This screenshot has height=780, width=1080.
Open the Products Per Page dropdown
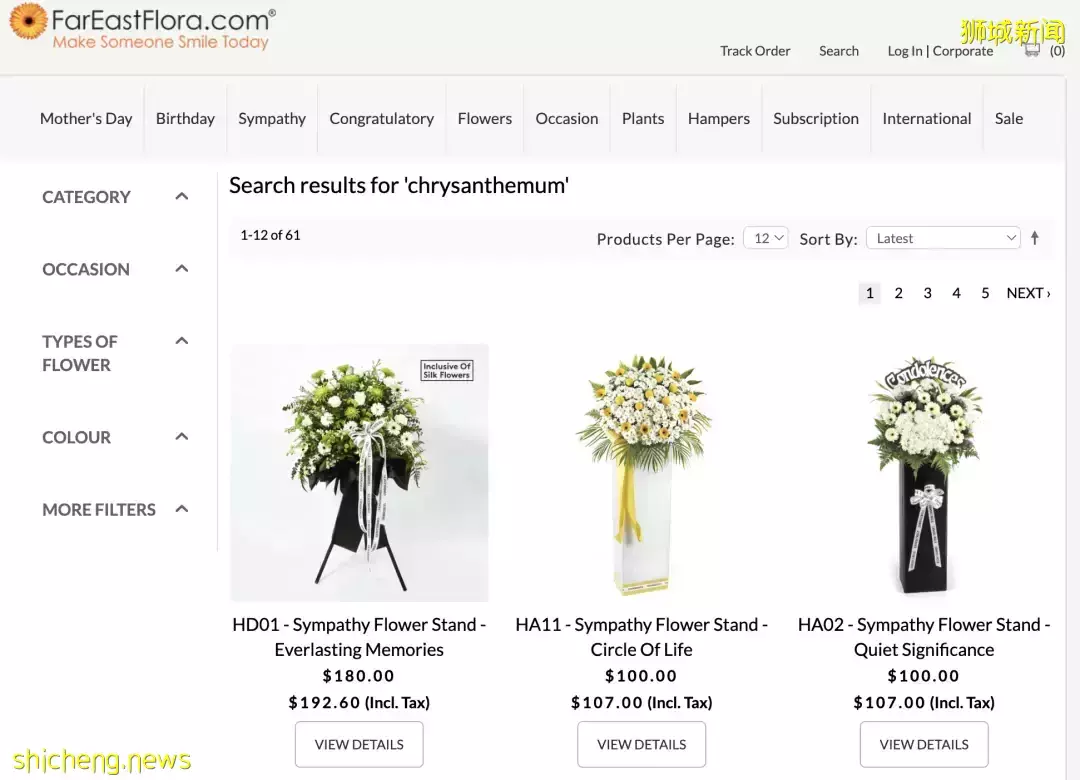pyautogui.click(x=765, y=238)
